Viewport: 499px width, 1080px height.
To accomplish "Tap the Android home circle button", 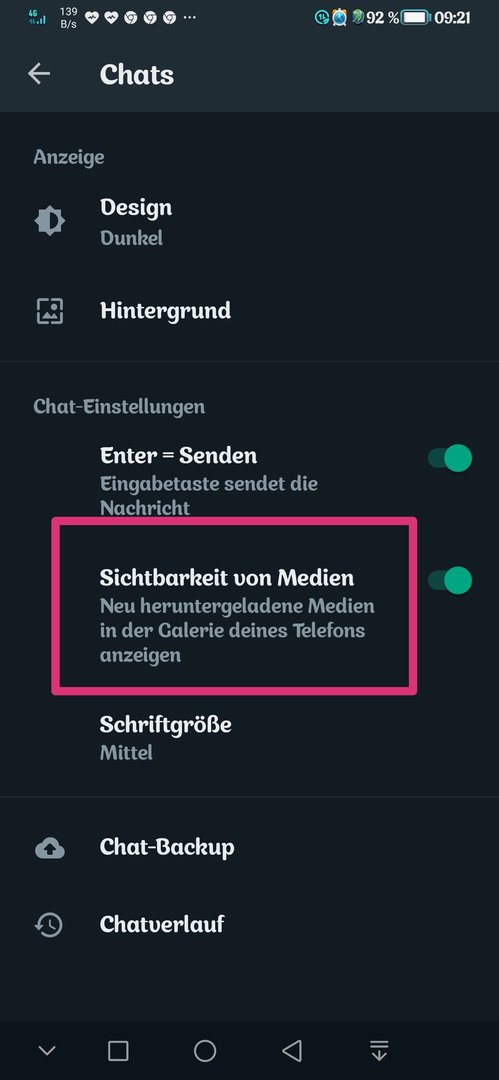I will 205,1050.
